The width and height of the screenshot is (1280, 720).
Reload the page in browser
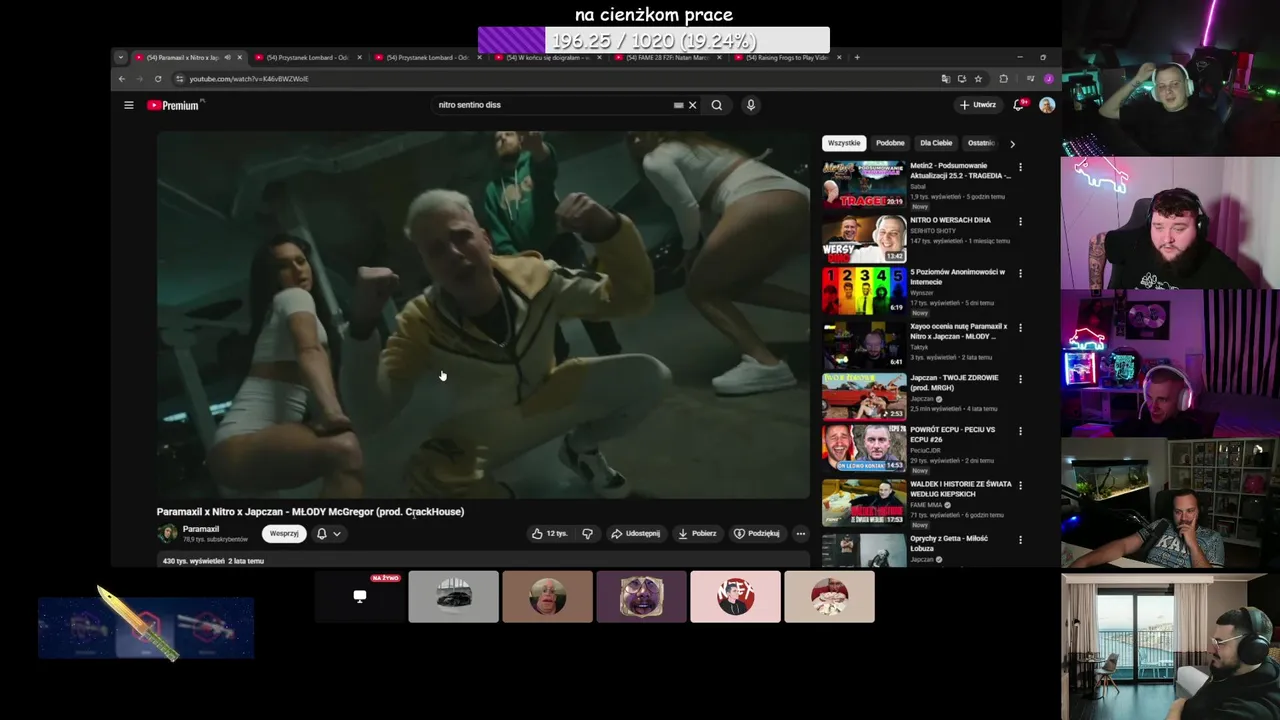click(158, 79)
